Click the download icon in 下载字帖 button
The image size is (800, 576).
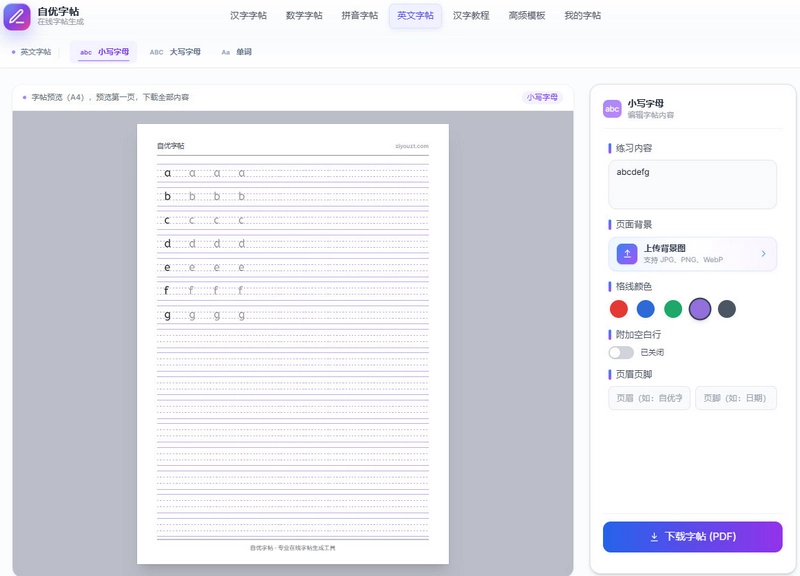(x=654, y=537)
